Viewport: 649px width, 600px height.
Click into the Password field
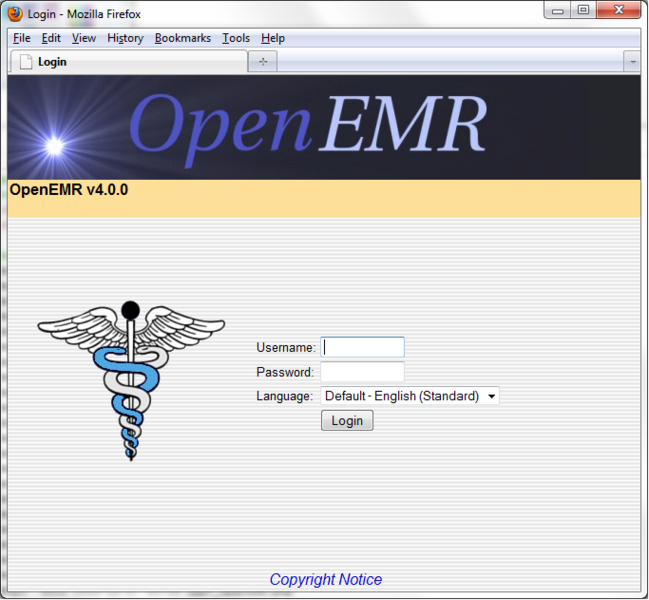(362, 372)
